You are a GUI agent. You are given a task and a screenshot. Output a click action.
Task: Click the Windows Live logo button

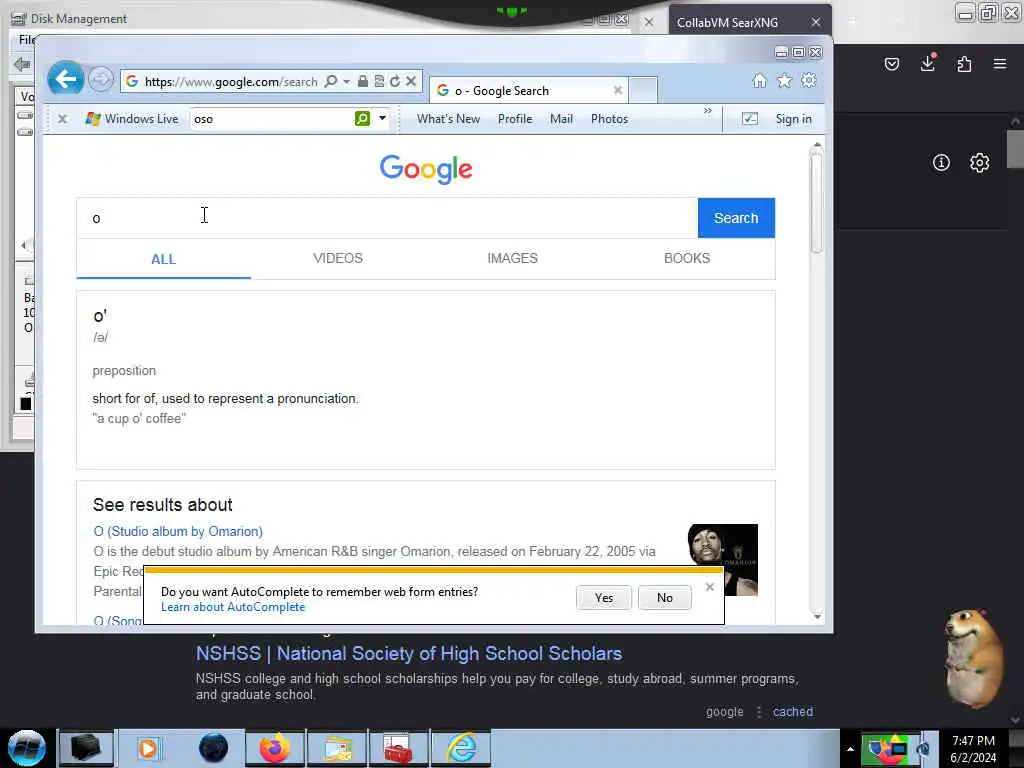pos(131,119)
